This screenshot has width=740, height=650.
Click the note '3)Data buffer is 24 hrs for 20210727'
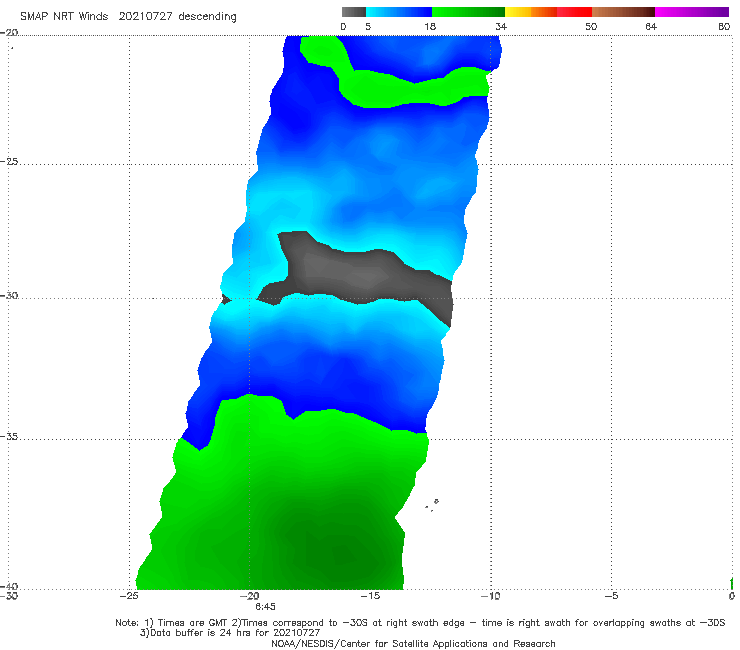click(x=229, y=633)
